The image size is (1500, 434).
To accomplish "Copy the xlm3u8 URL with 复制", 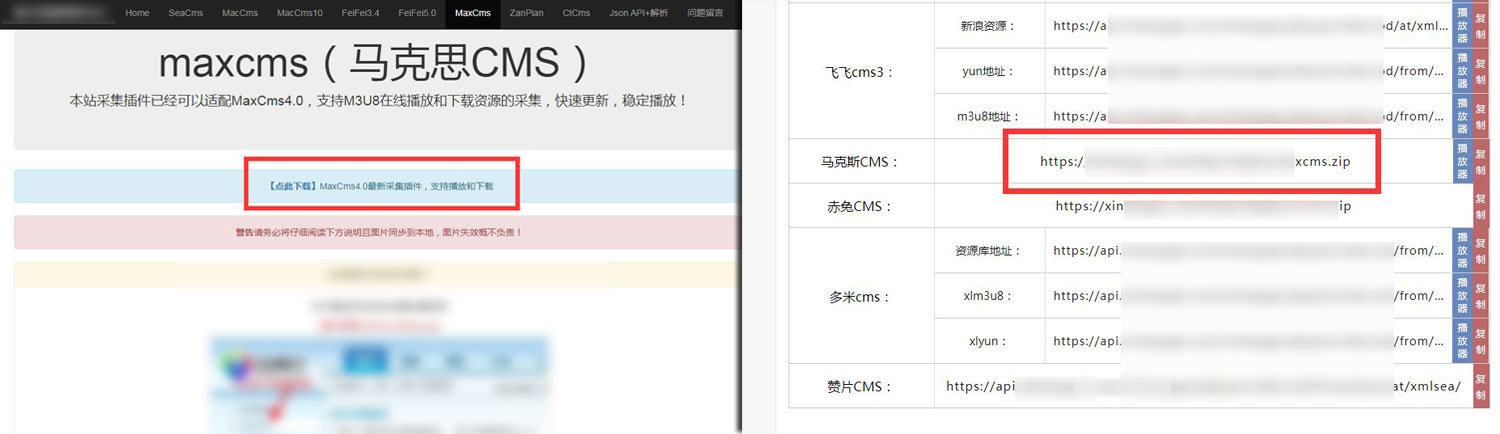I will (x=1481, y=296).
